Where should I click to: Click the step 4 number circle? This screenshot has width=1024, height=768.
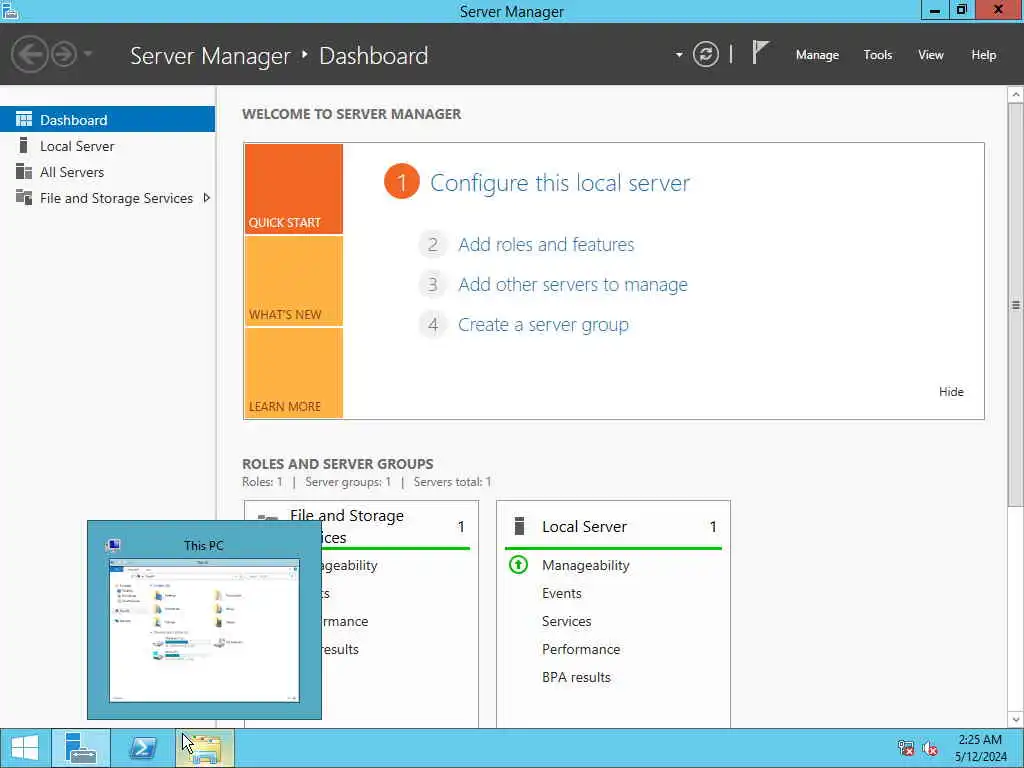[432, 325]
